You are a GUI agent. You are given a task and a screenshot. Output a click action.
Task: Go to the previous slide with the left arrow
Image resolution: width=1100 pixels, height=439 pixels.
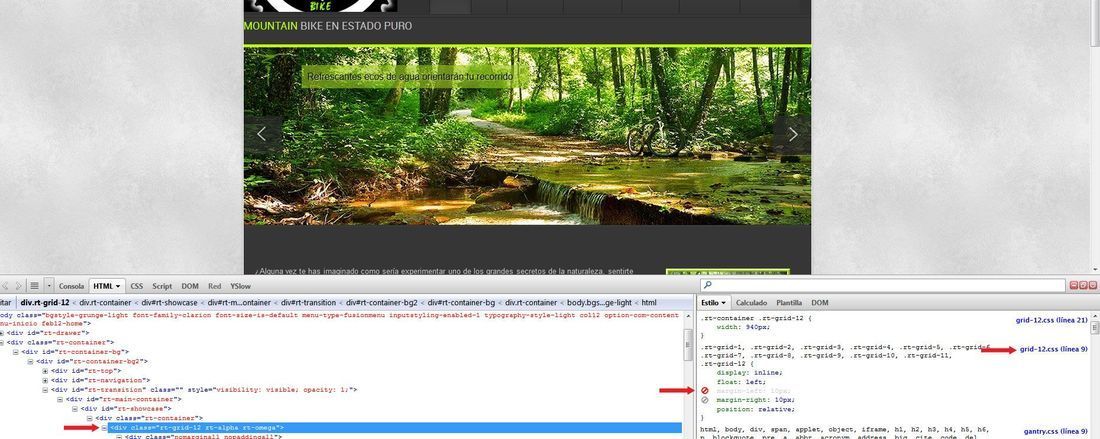point(262,134)
